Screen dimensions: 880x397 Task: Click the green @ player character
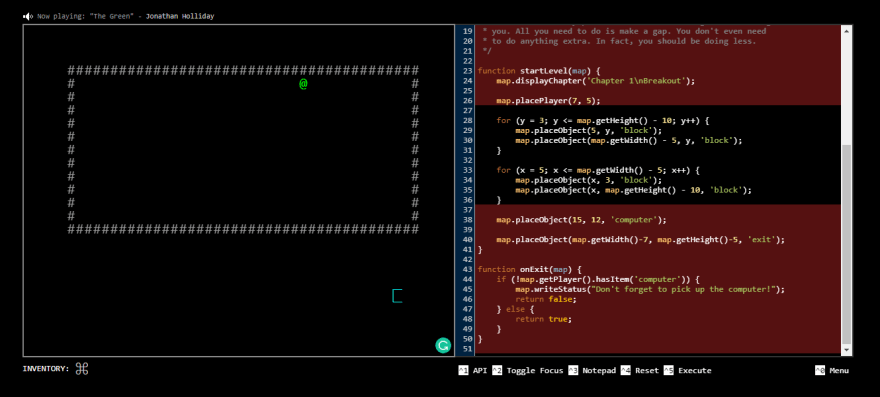tap(303, 84)
